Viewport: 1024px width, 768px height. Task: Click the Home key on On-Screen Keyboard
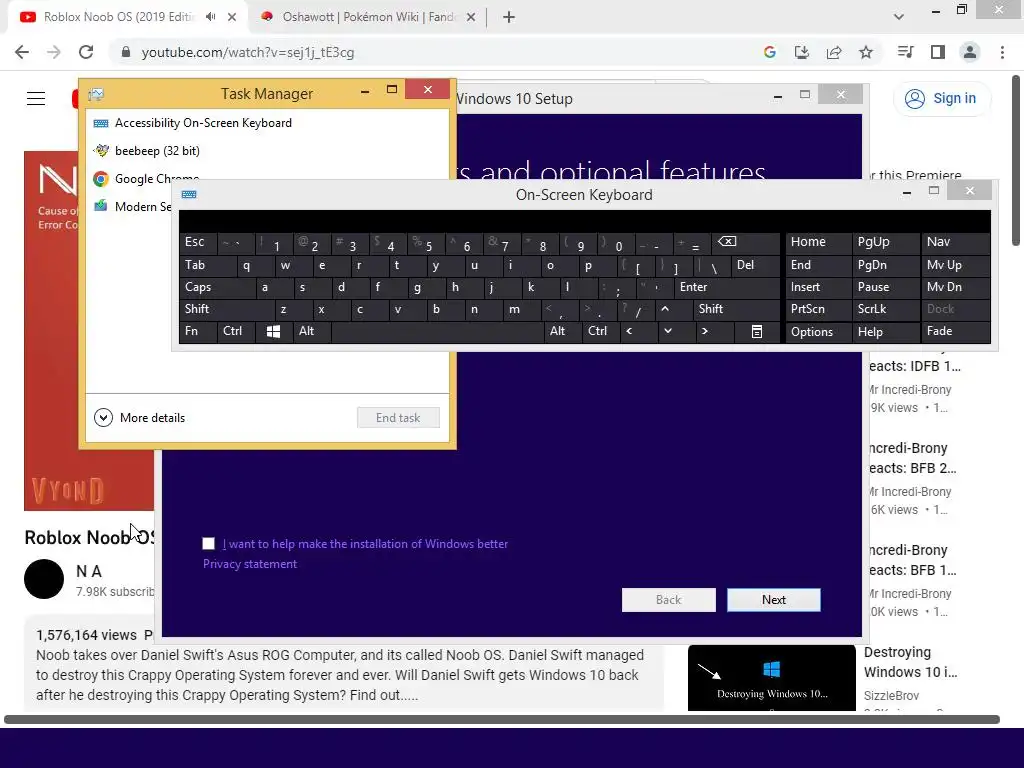818,242
